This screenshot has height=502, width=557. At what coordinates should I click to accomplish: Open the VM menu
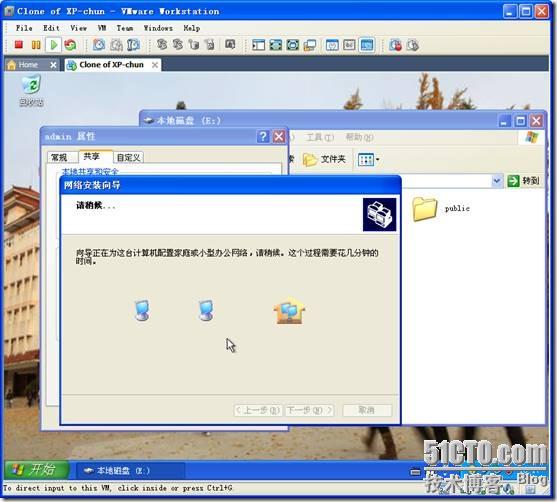102,28
